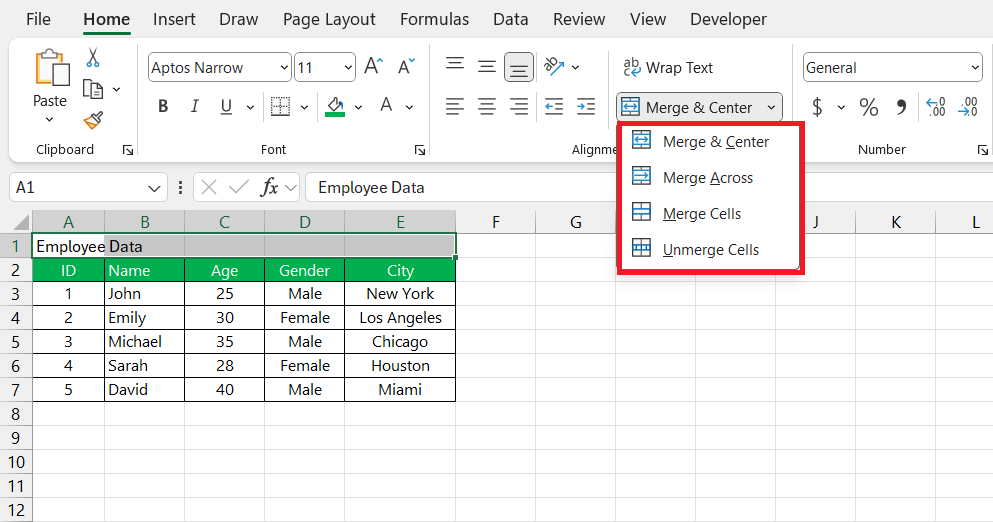The width and height of the screenshot is (993, 522).
Task: Choose Merge & Center in the dropdown list
Action: pos(708,141)
